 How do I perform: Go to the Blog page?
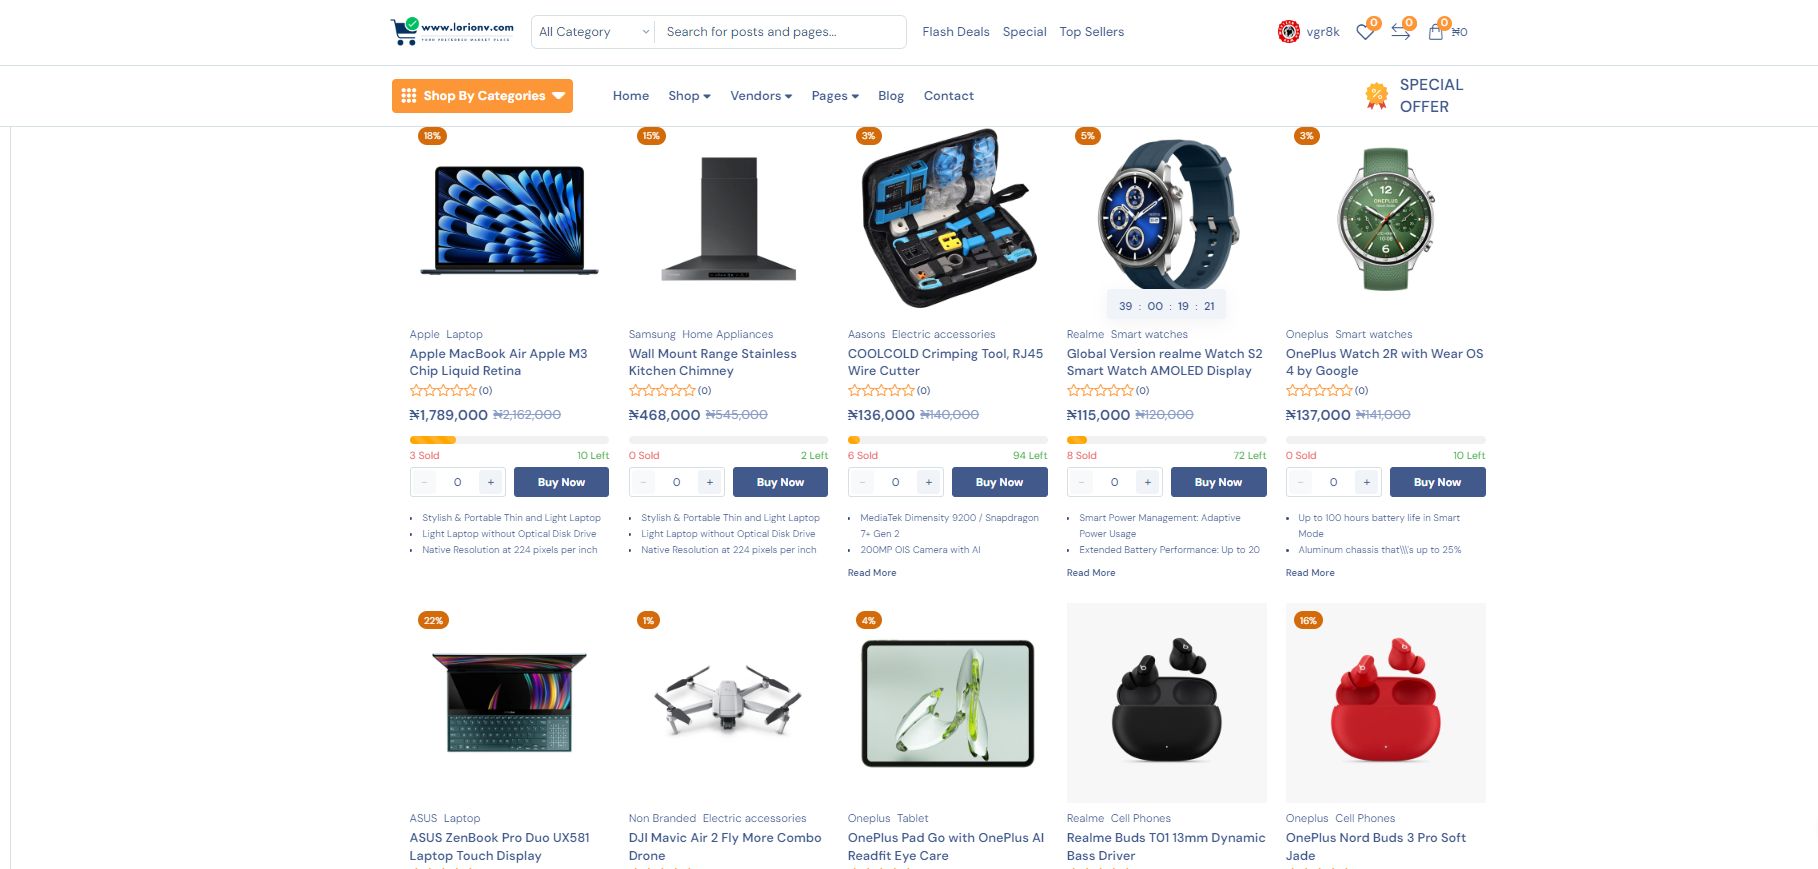(x=891, y=96)
